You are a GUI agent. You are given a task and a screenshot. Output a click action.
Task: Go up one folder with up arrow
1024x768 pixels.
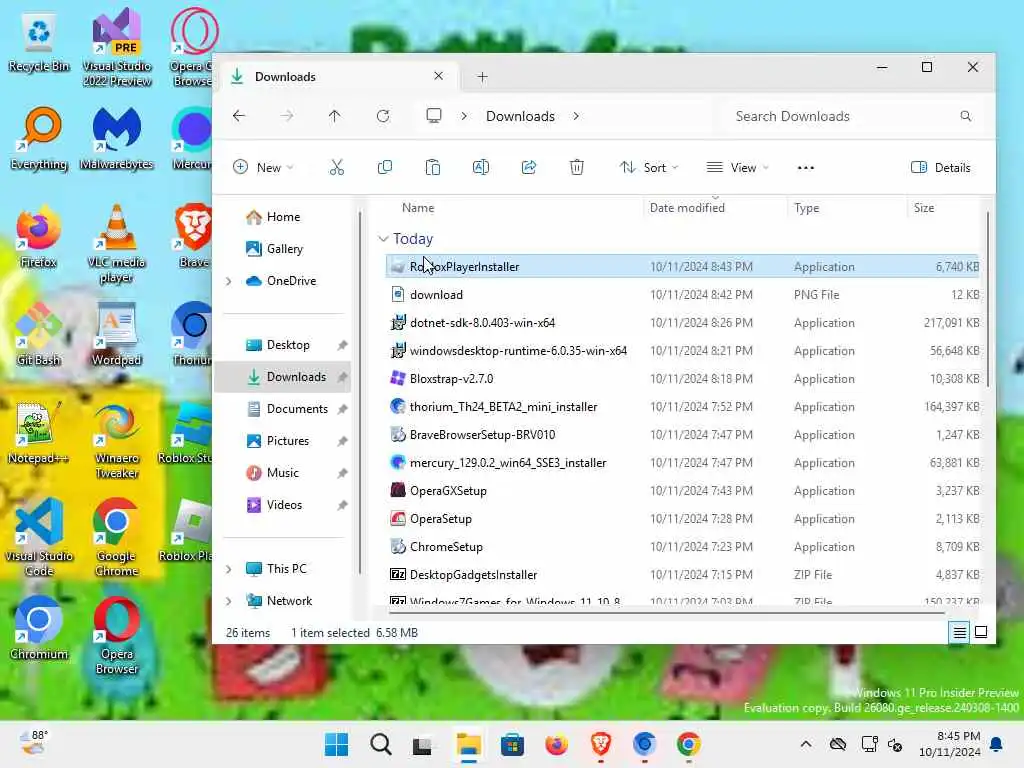pyautogui.click(x=334, y=116)
